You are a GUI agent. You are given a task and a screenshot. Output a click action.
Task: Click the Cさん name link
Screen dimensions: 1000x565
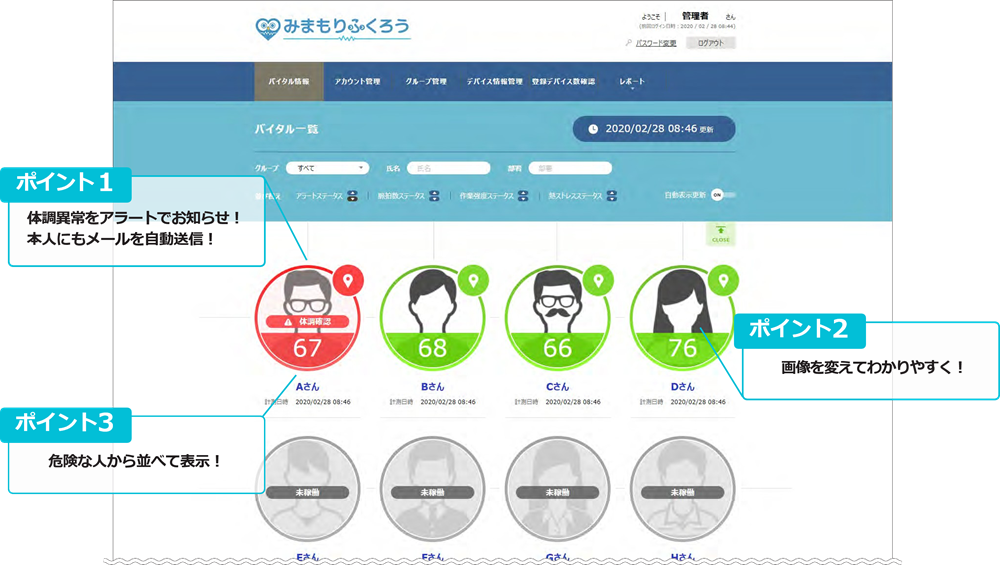coord(557,386)
